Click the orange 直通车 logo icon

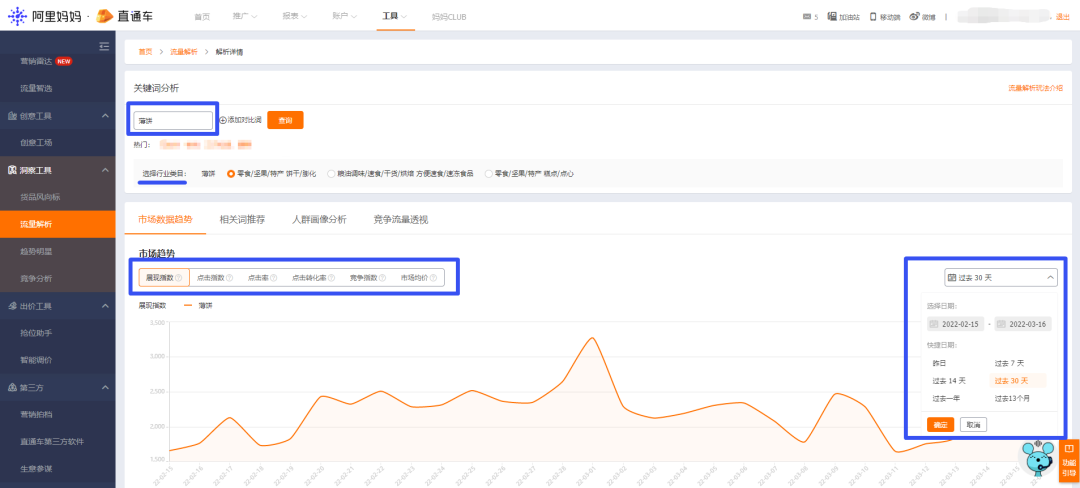(x=105, y=16)
